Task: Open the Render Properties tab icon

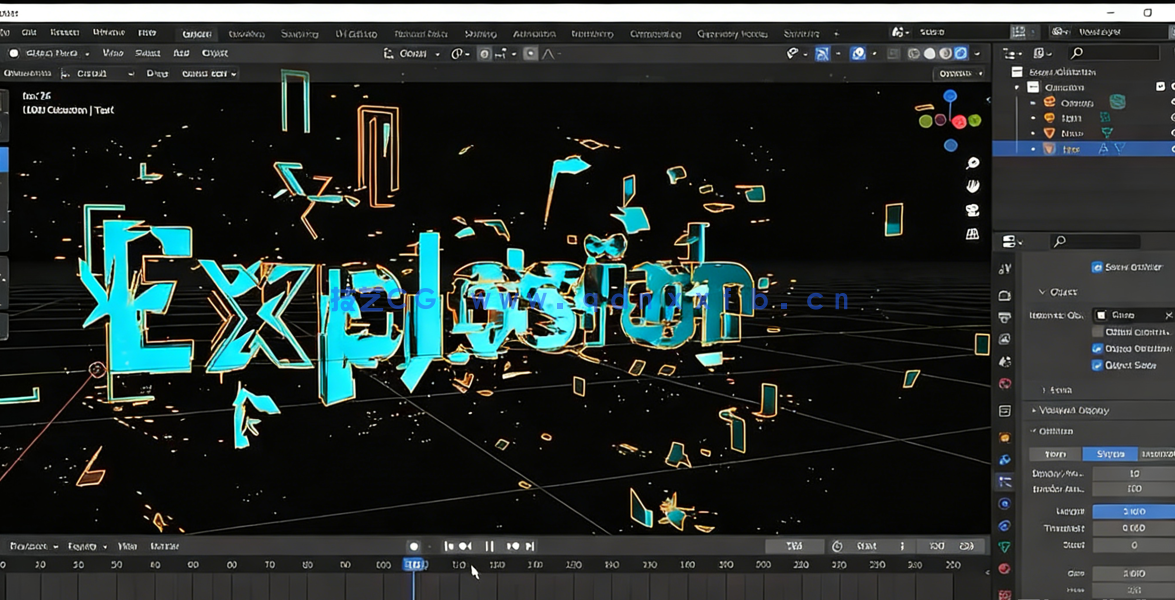Action: (x=1004, y=294)
